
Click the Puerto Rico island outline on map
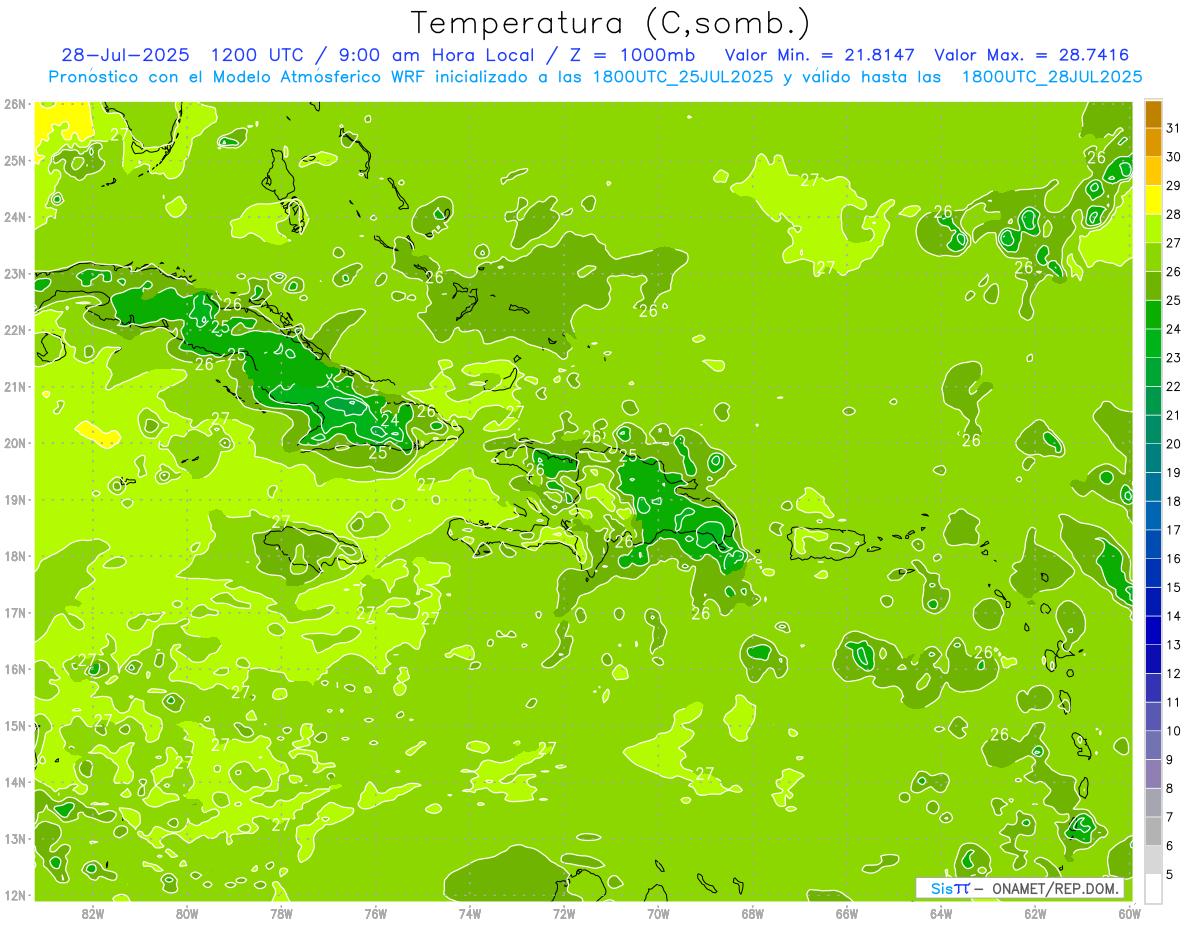(826, 542)
